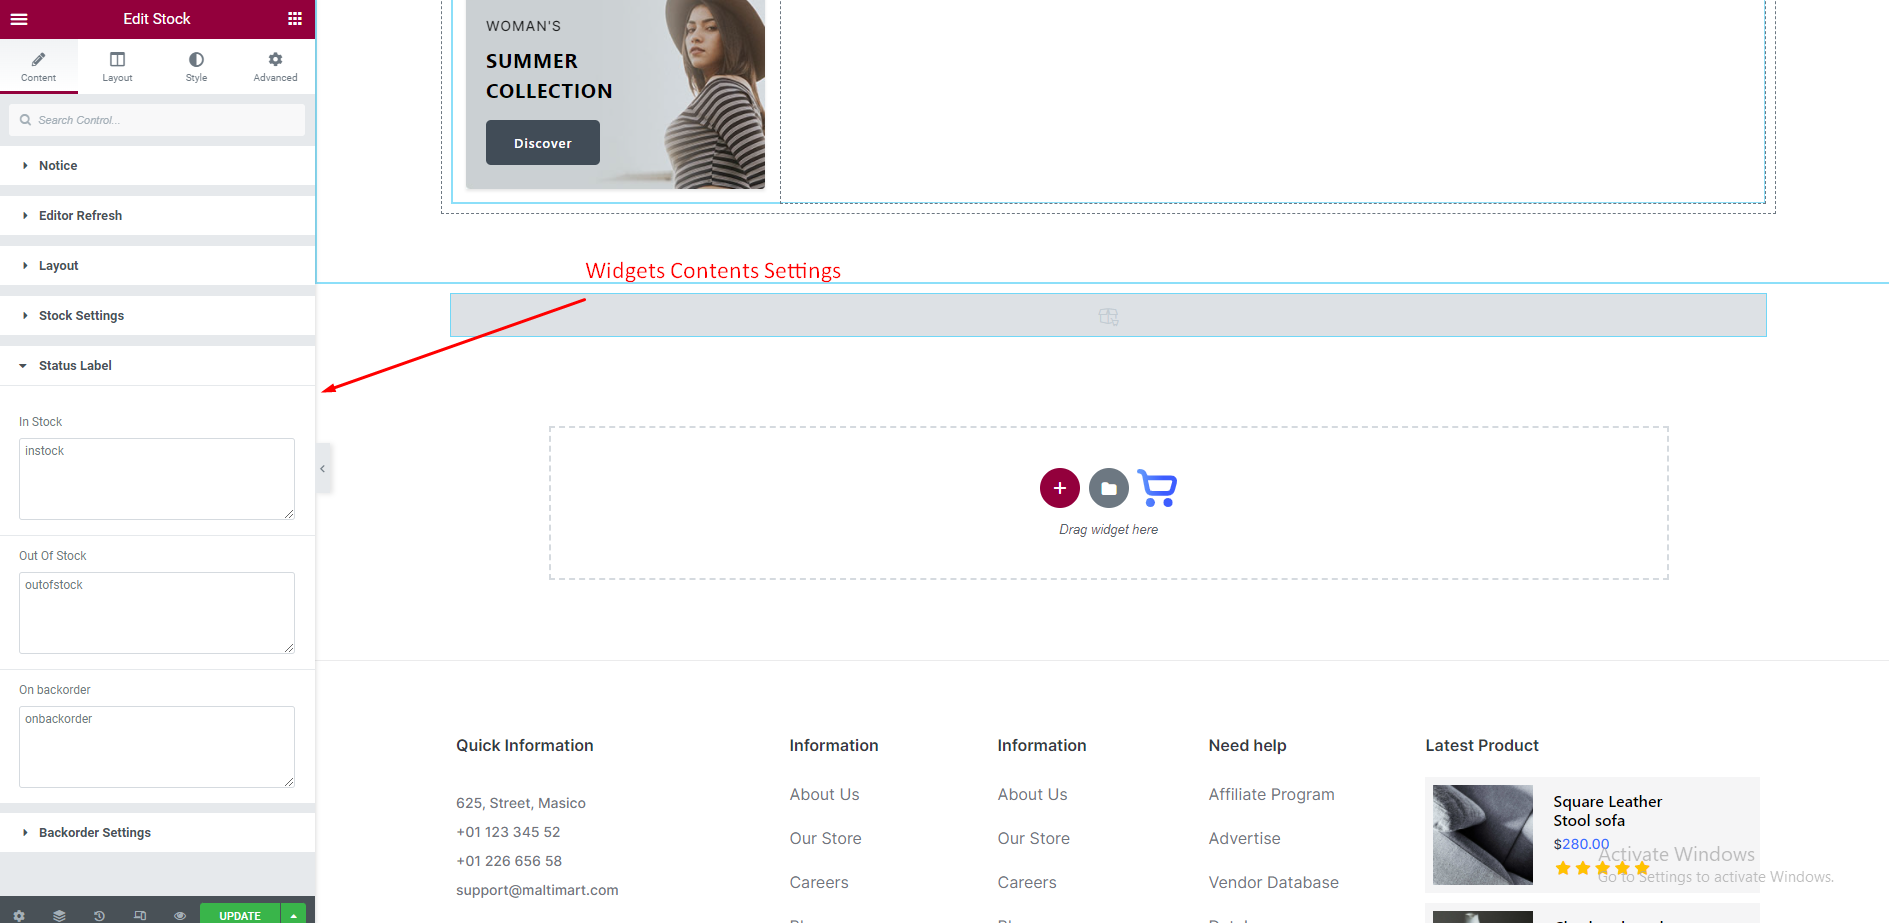Switch to the Advanced tab
1889x923 pixels.
pyautogui.click(x=275, y=67)
